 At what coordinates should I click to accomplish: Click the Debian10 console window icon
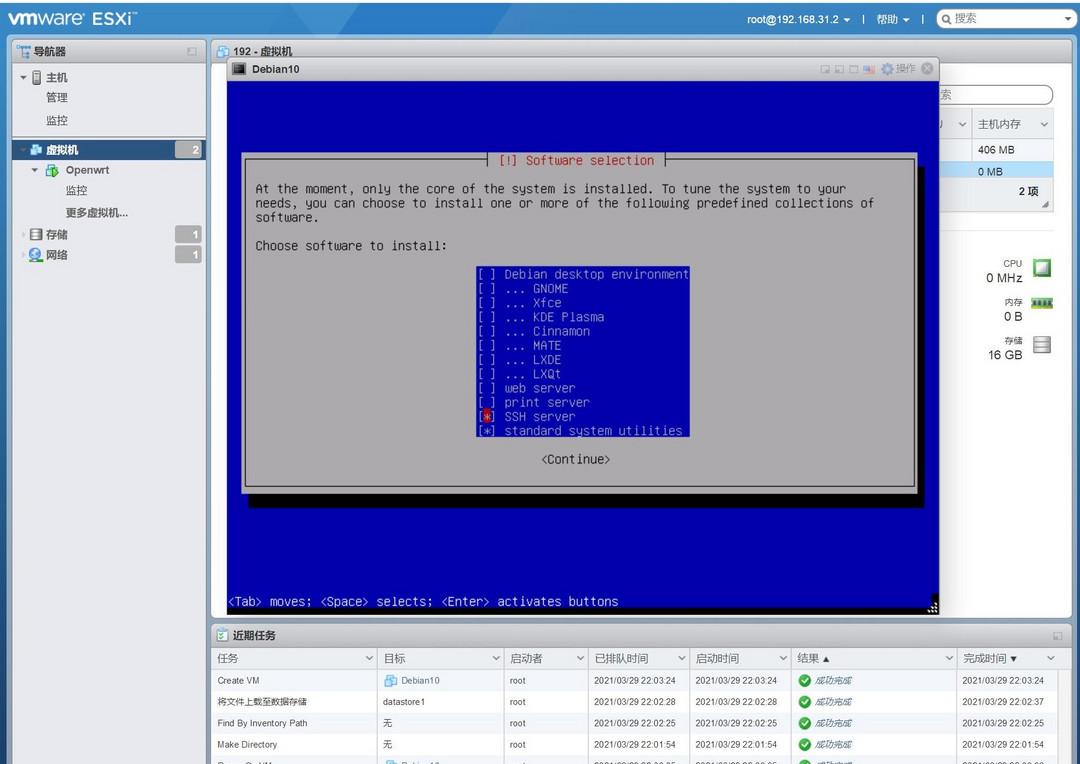point(239,69)
